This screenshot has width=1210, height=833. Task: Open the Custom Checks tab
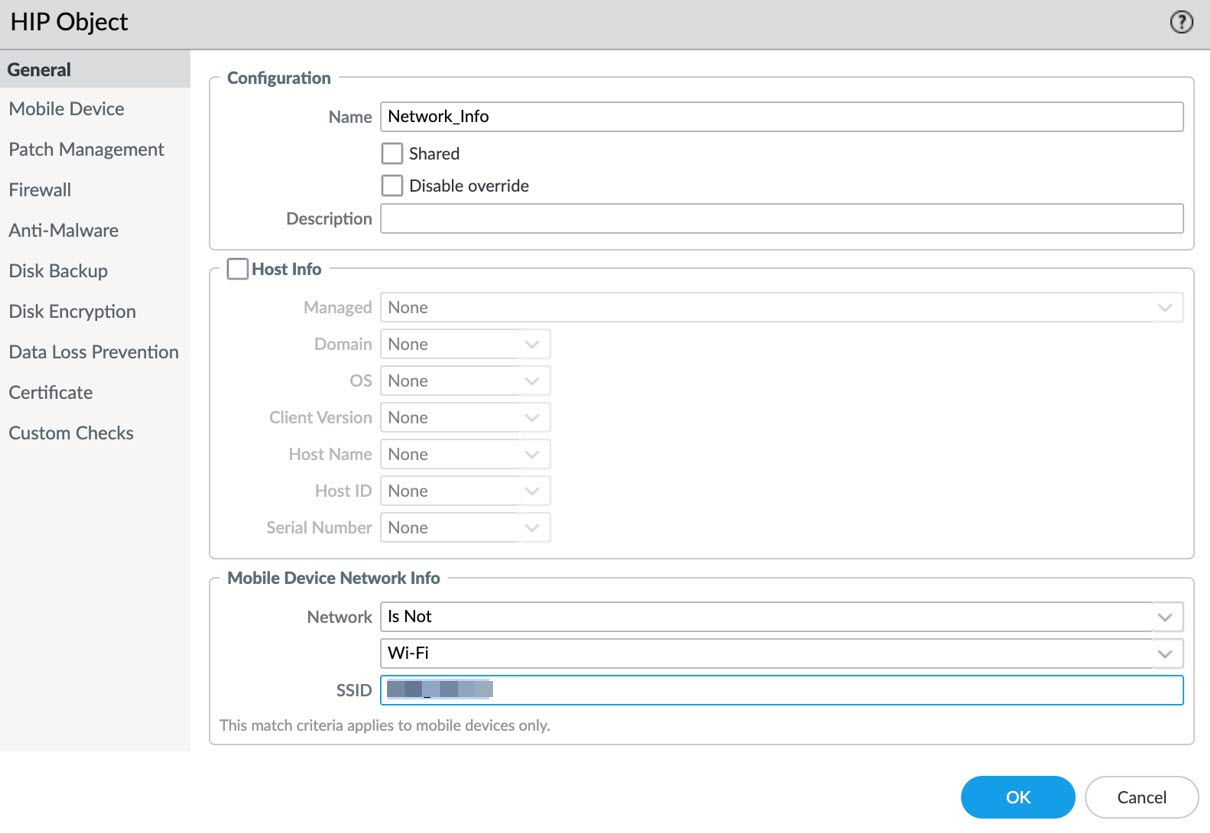[71, 433]
